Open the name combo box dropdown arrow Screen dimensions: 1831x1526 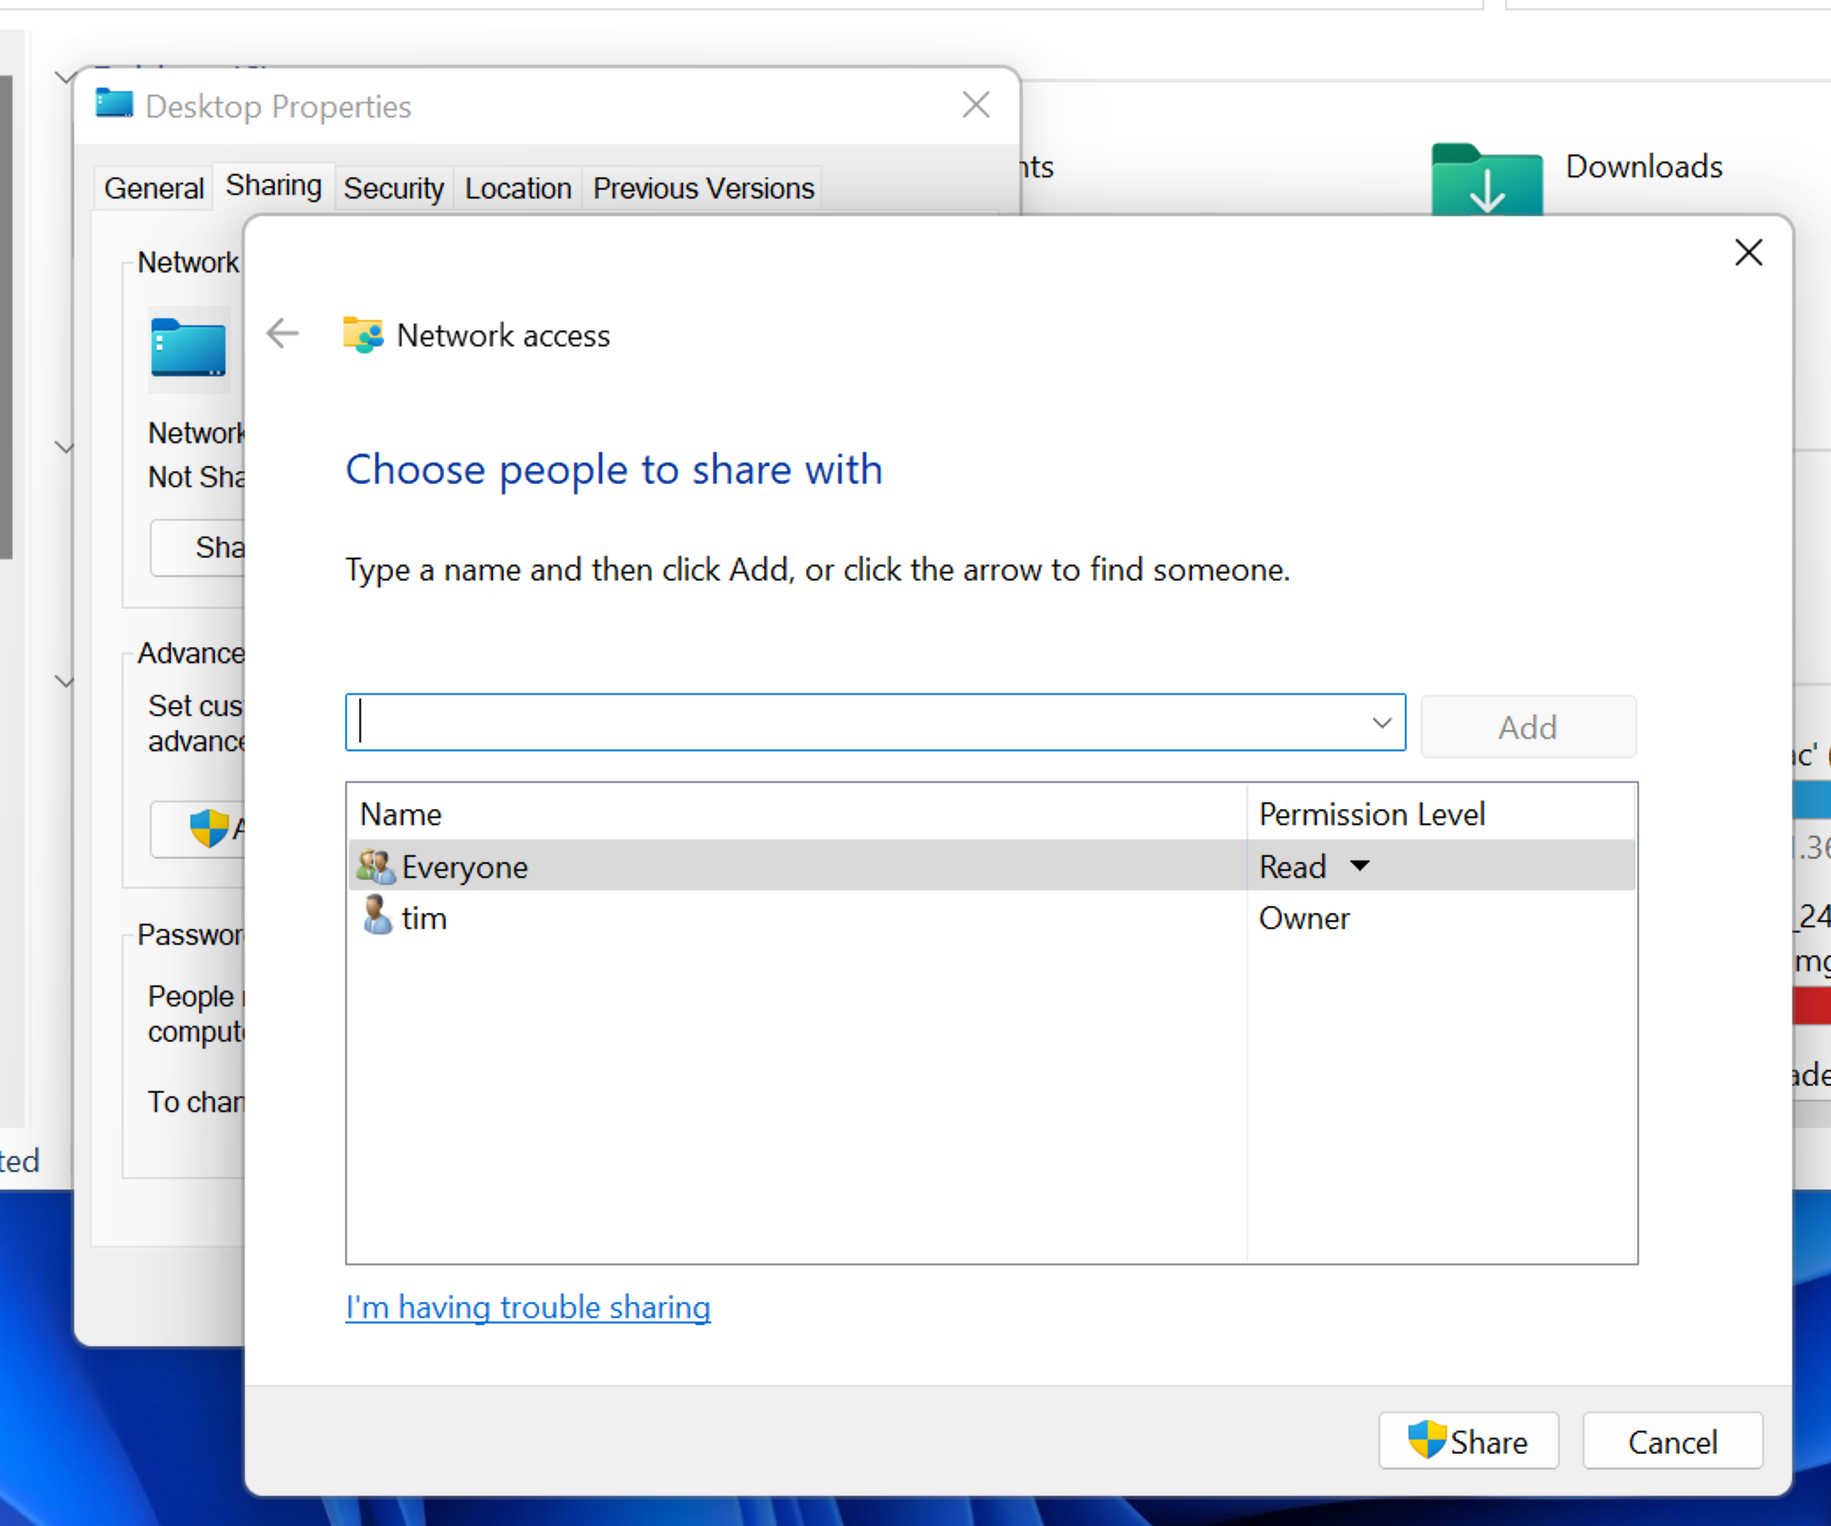pos(1381,722)
